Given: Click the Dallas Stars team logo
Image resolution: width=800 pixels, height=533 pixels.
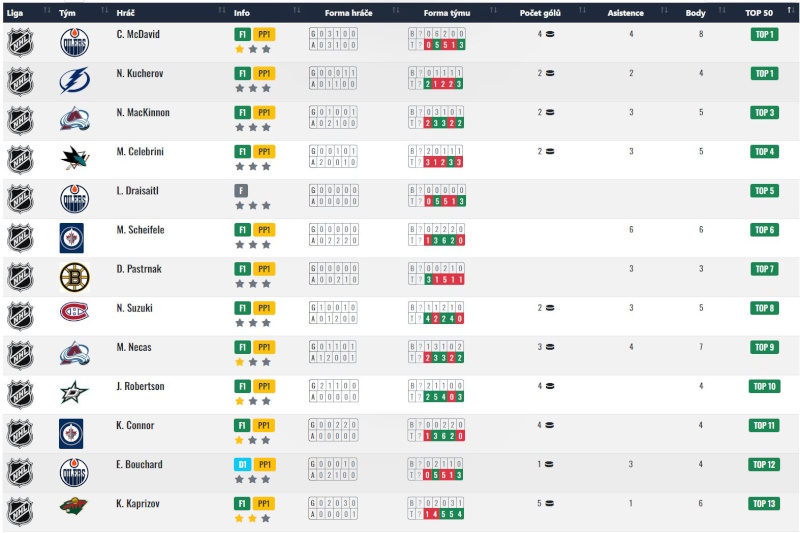Looking at the screenshot, I should [x=74, y=394].
